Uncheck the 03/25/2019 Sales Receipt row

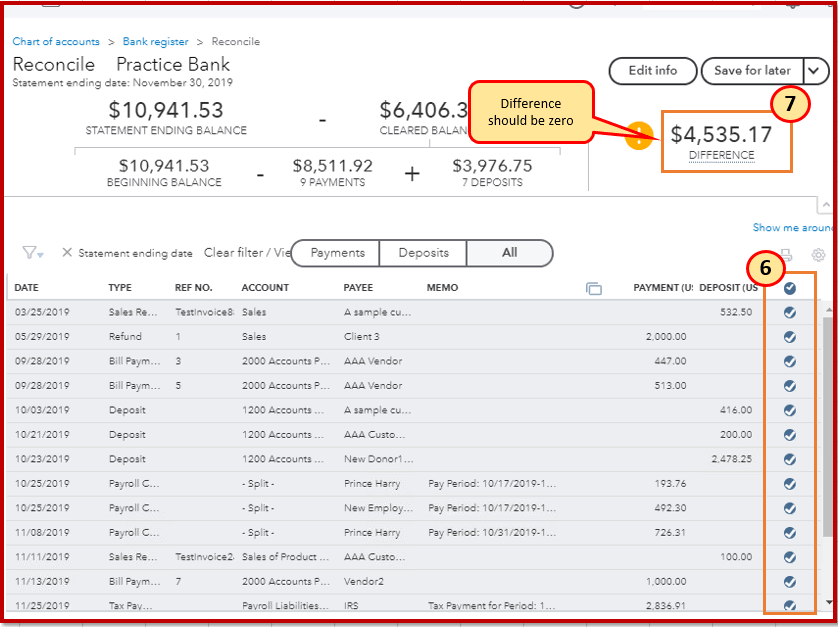[790, 313]
